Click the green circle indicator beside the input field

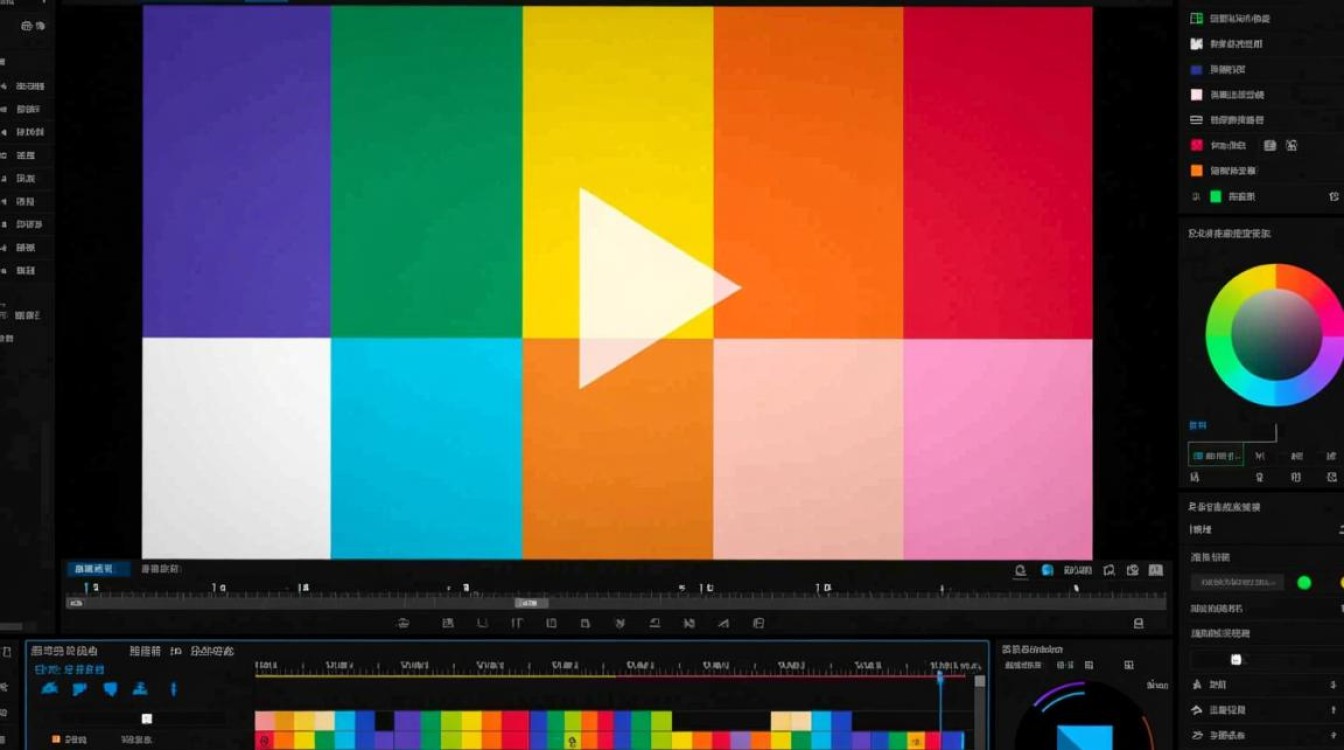1304,582
